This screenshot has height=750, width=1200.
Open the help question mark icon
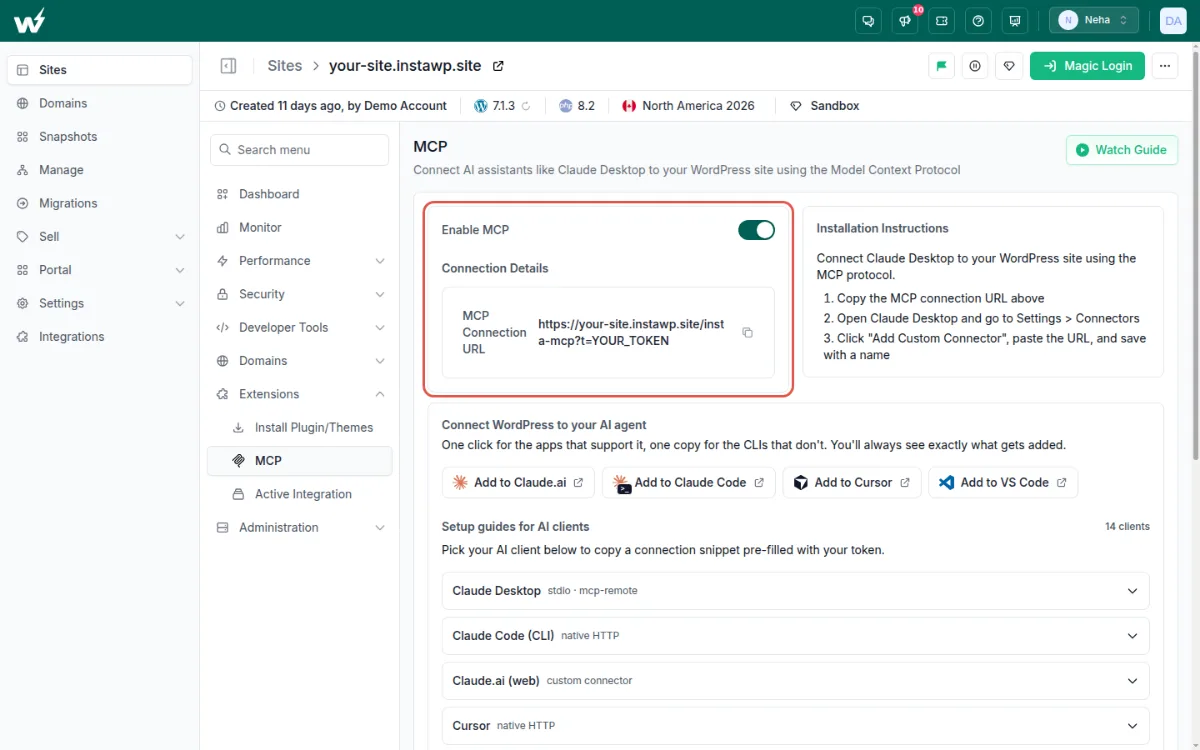tap(978, 20)
